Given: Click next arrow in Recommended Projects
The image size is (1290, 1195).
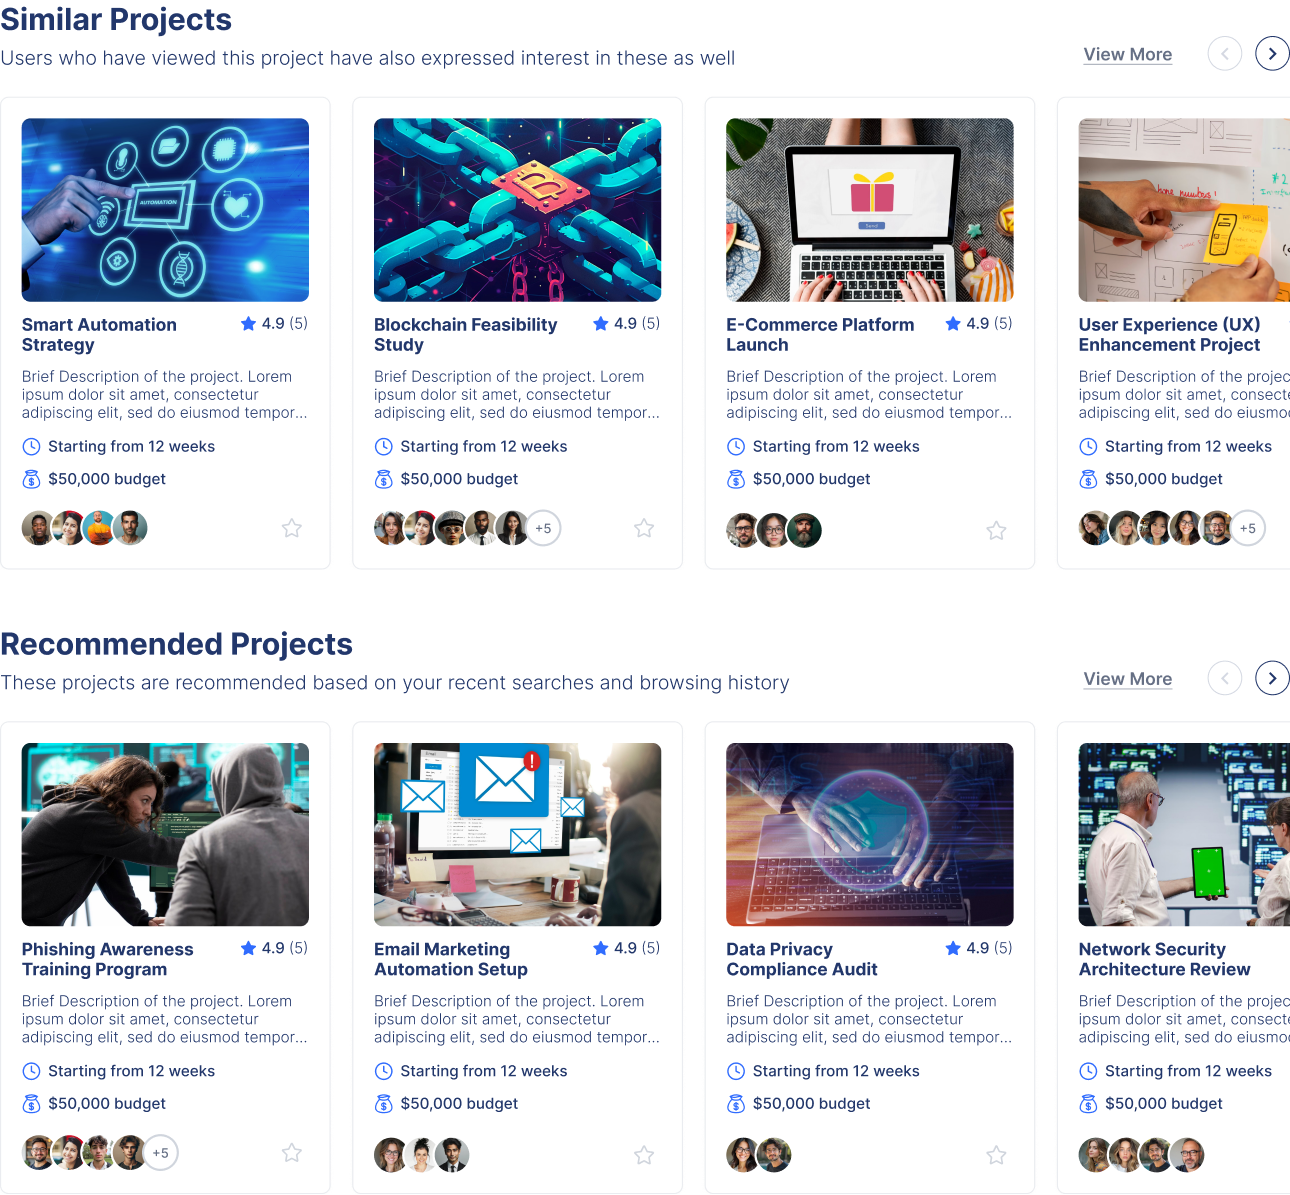Looking at the screenshot, I should (x=1272, y=679).
